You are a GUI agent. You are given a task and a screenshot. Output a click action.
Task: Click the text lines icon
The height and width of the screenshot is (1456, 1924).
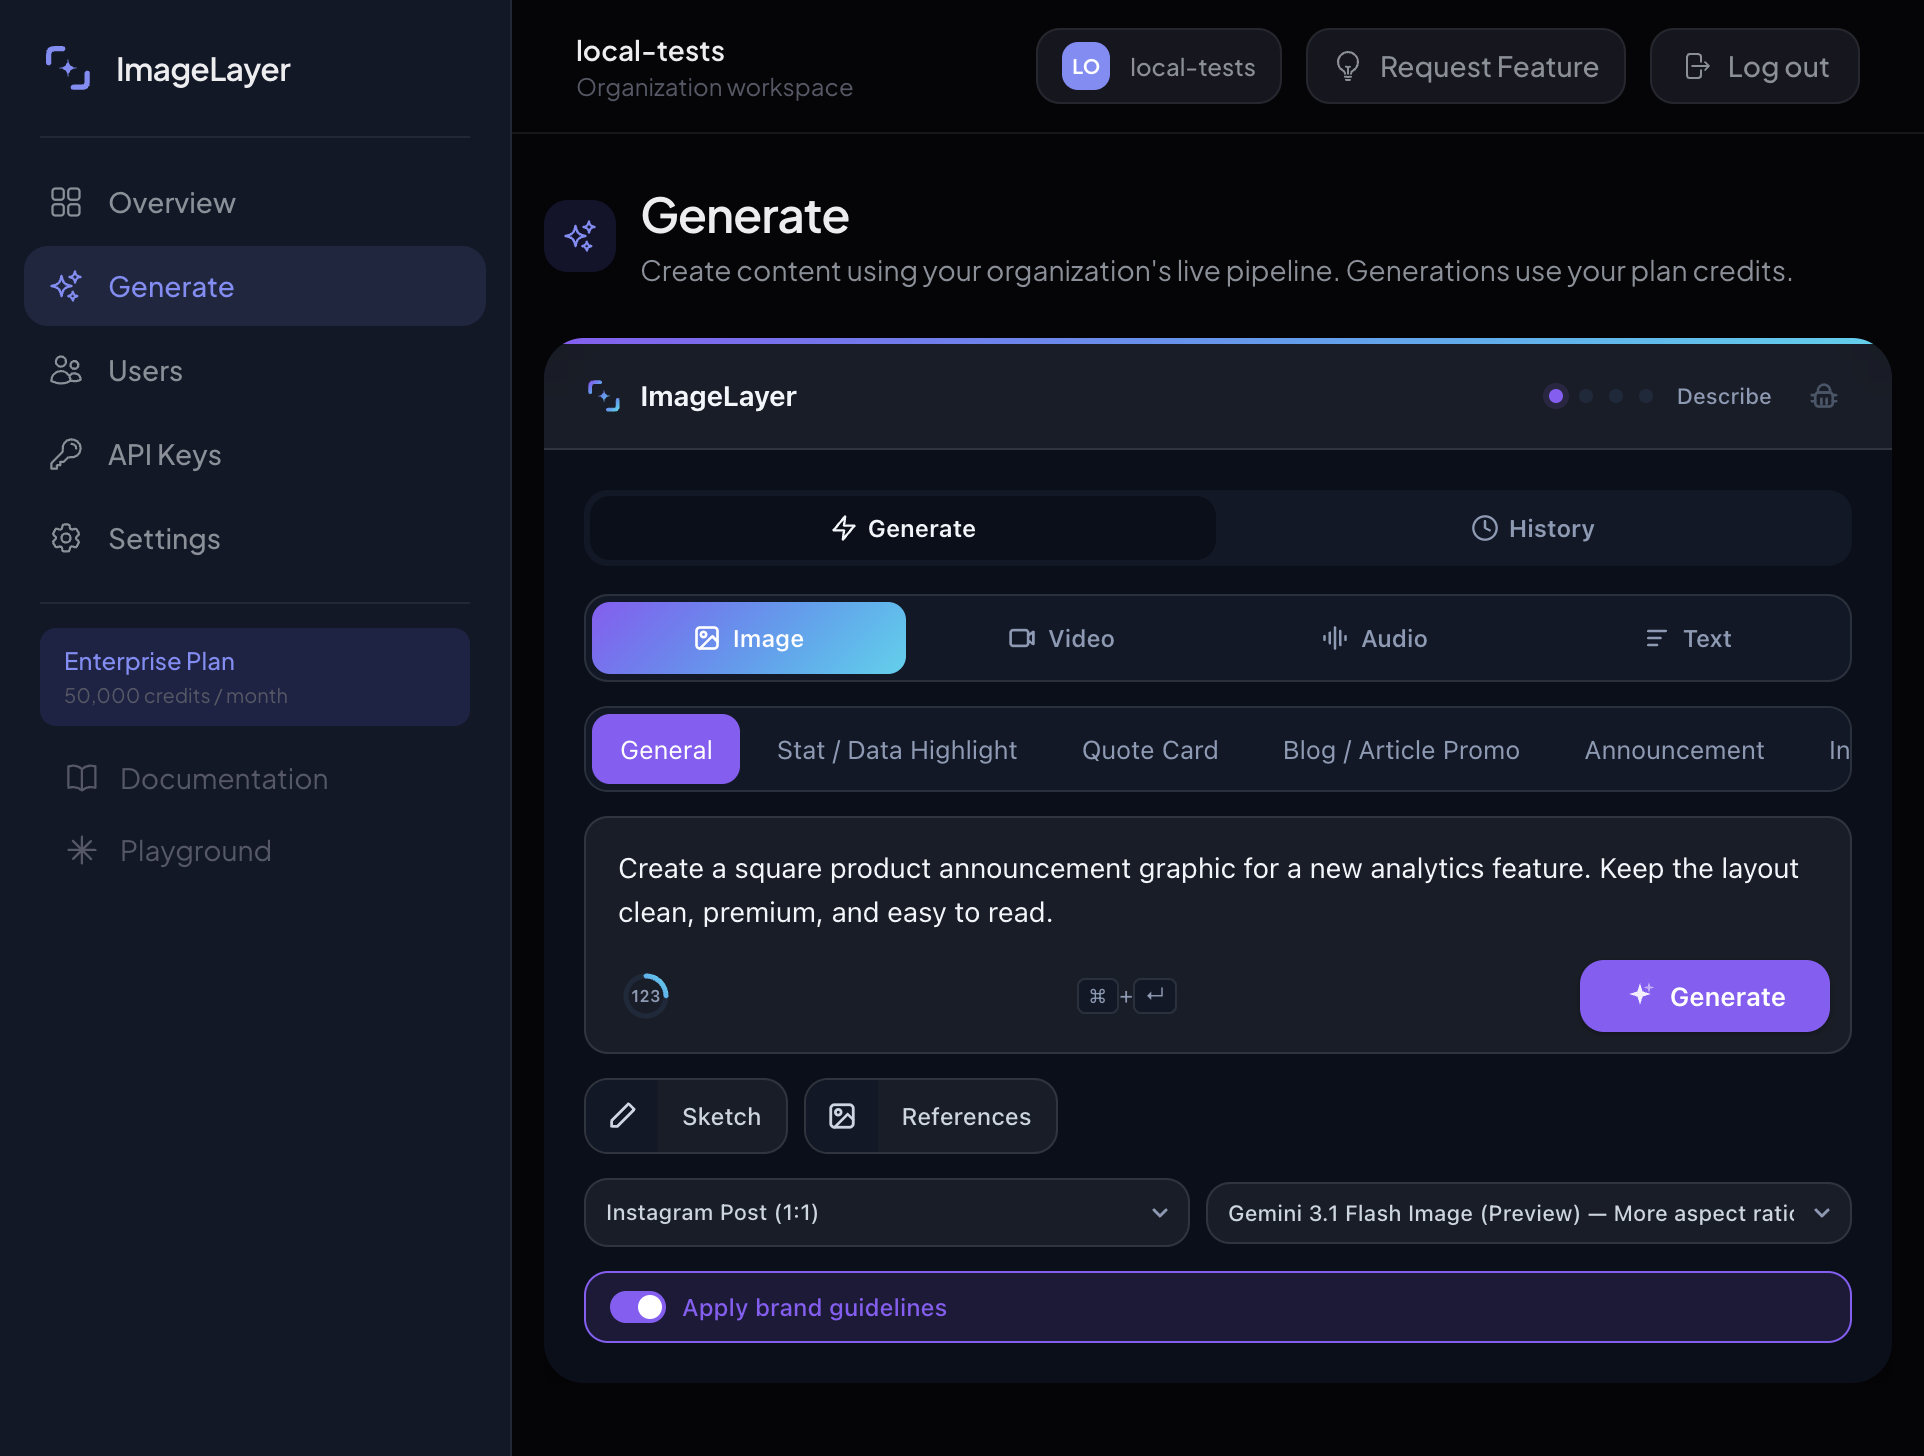1657,638
